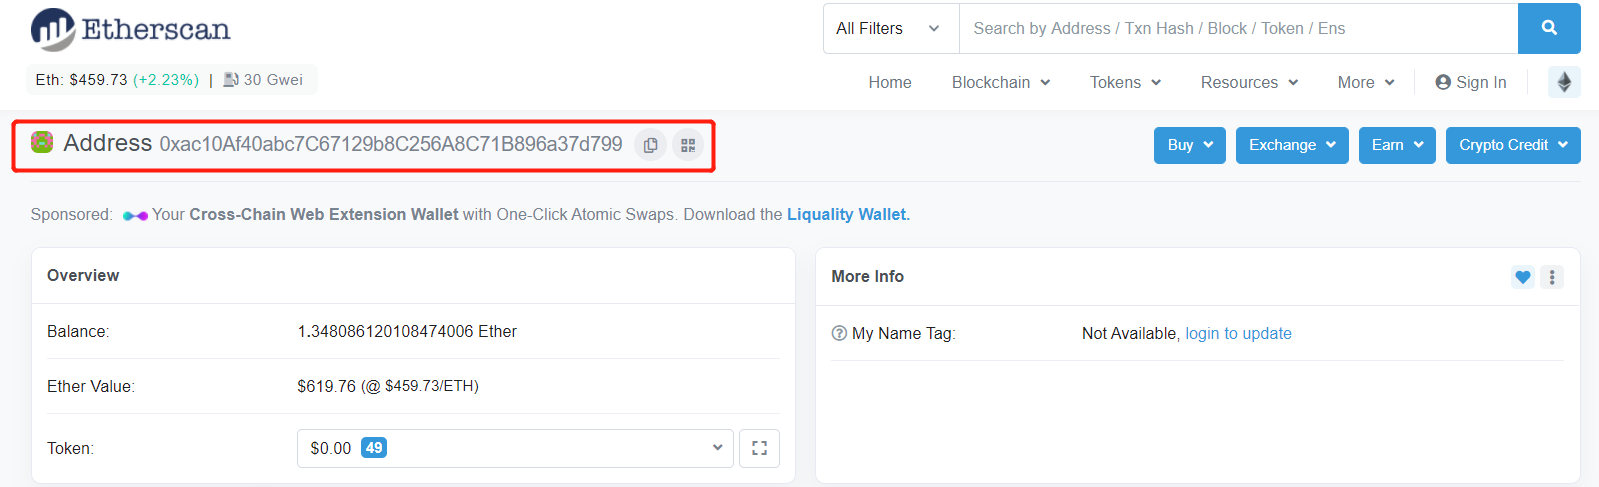Open the All Filters dropdown
This screenshot has height=487, width=1599.
point(891,28)
